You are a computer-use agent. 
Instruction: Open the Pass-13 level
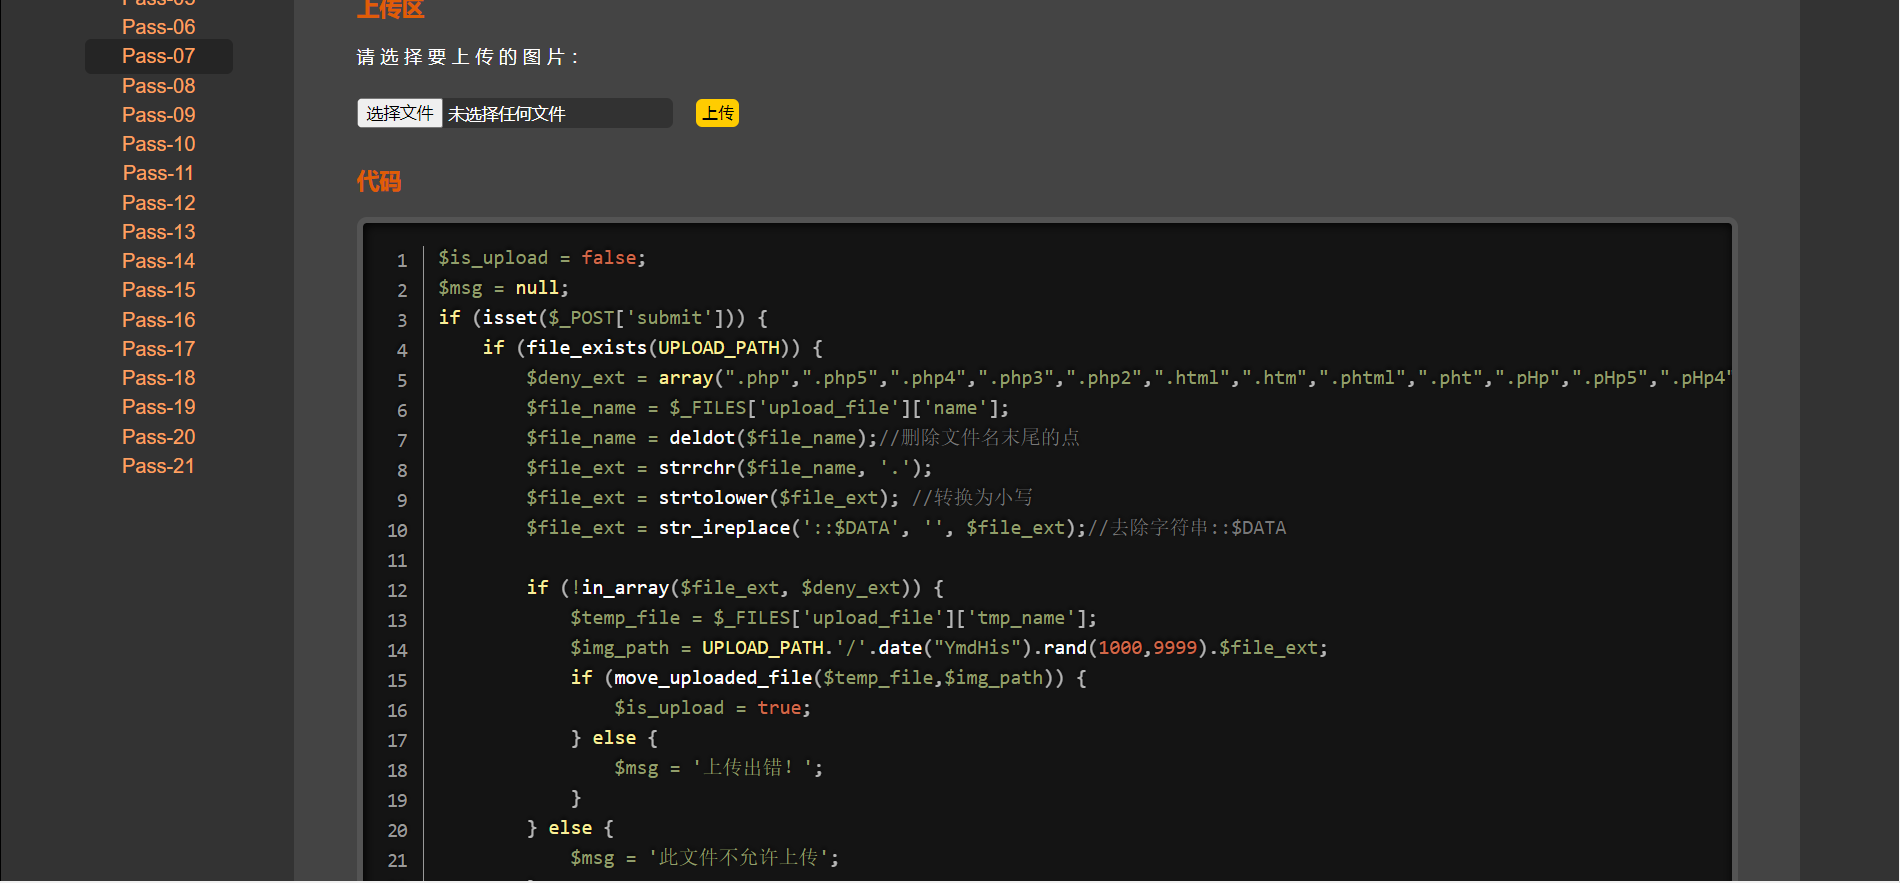[158, 232]
